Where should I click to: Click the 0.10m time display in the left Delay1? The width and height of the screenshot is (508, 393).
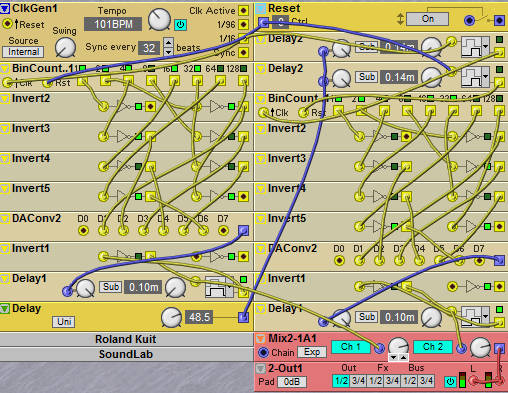coord(143,287)
